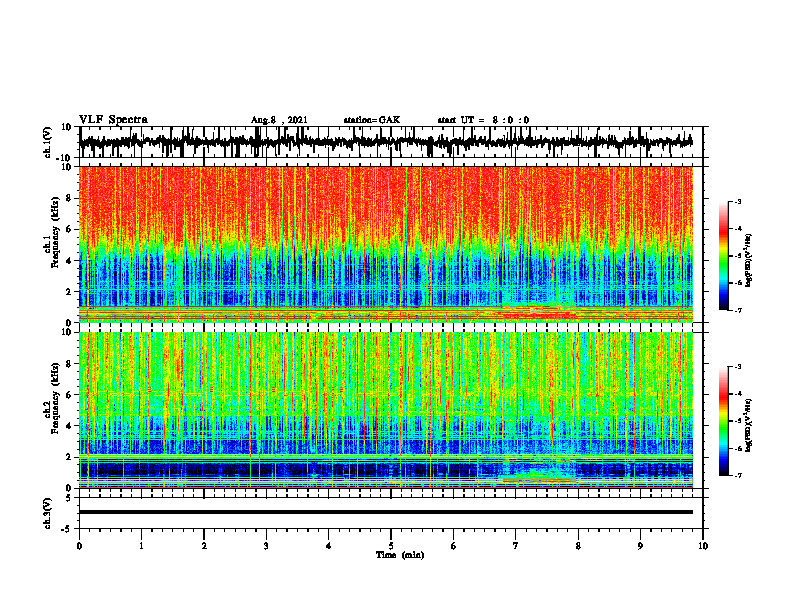Click the "6" minute tick on time axis
The height and width of the screenshot is (612, 792).
tap(454, 546)
